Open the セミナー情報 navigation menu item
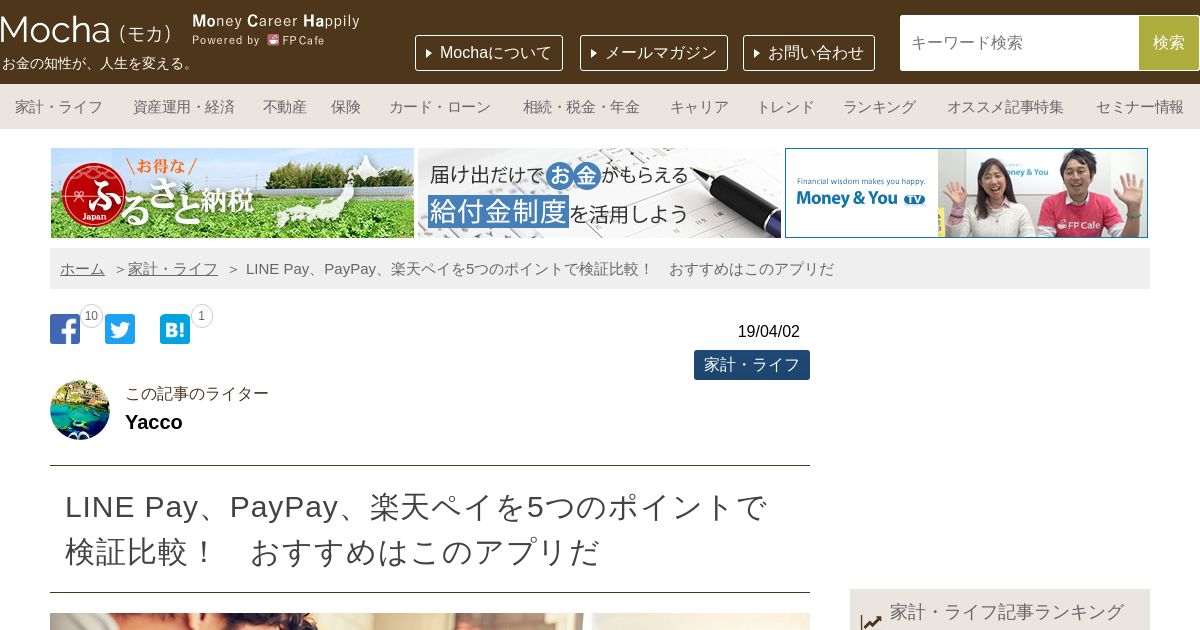This screenshot has width=1200, height=630. (x=1140, y=107)
